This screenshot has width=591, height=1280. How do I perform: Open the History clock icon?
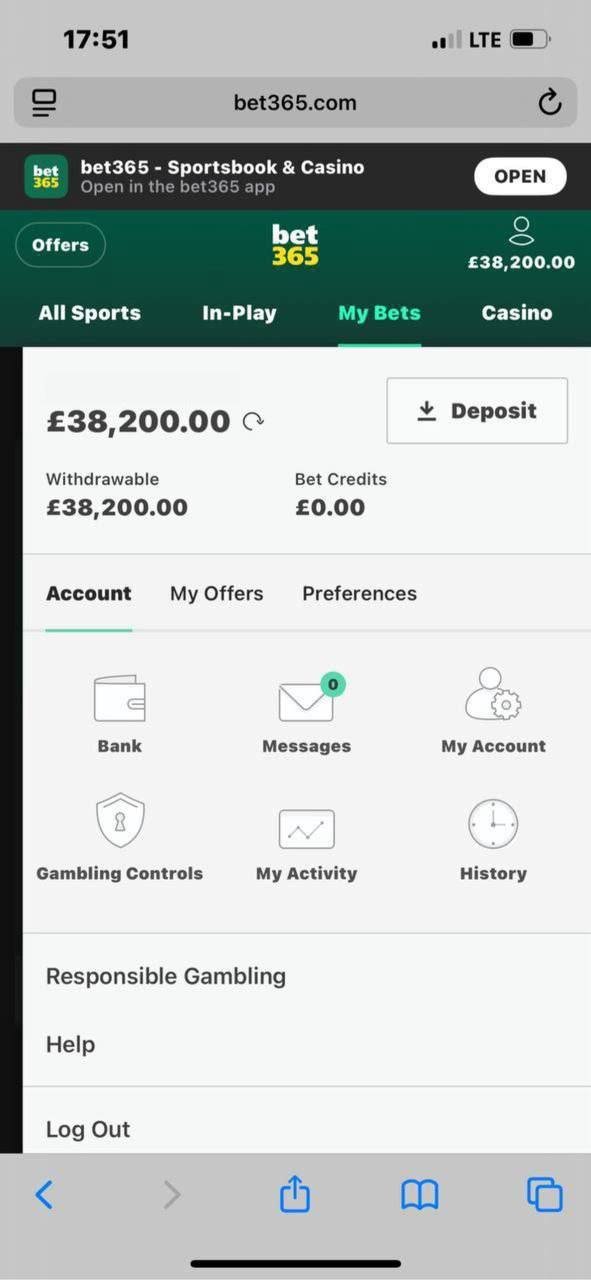[493, 824]
